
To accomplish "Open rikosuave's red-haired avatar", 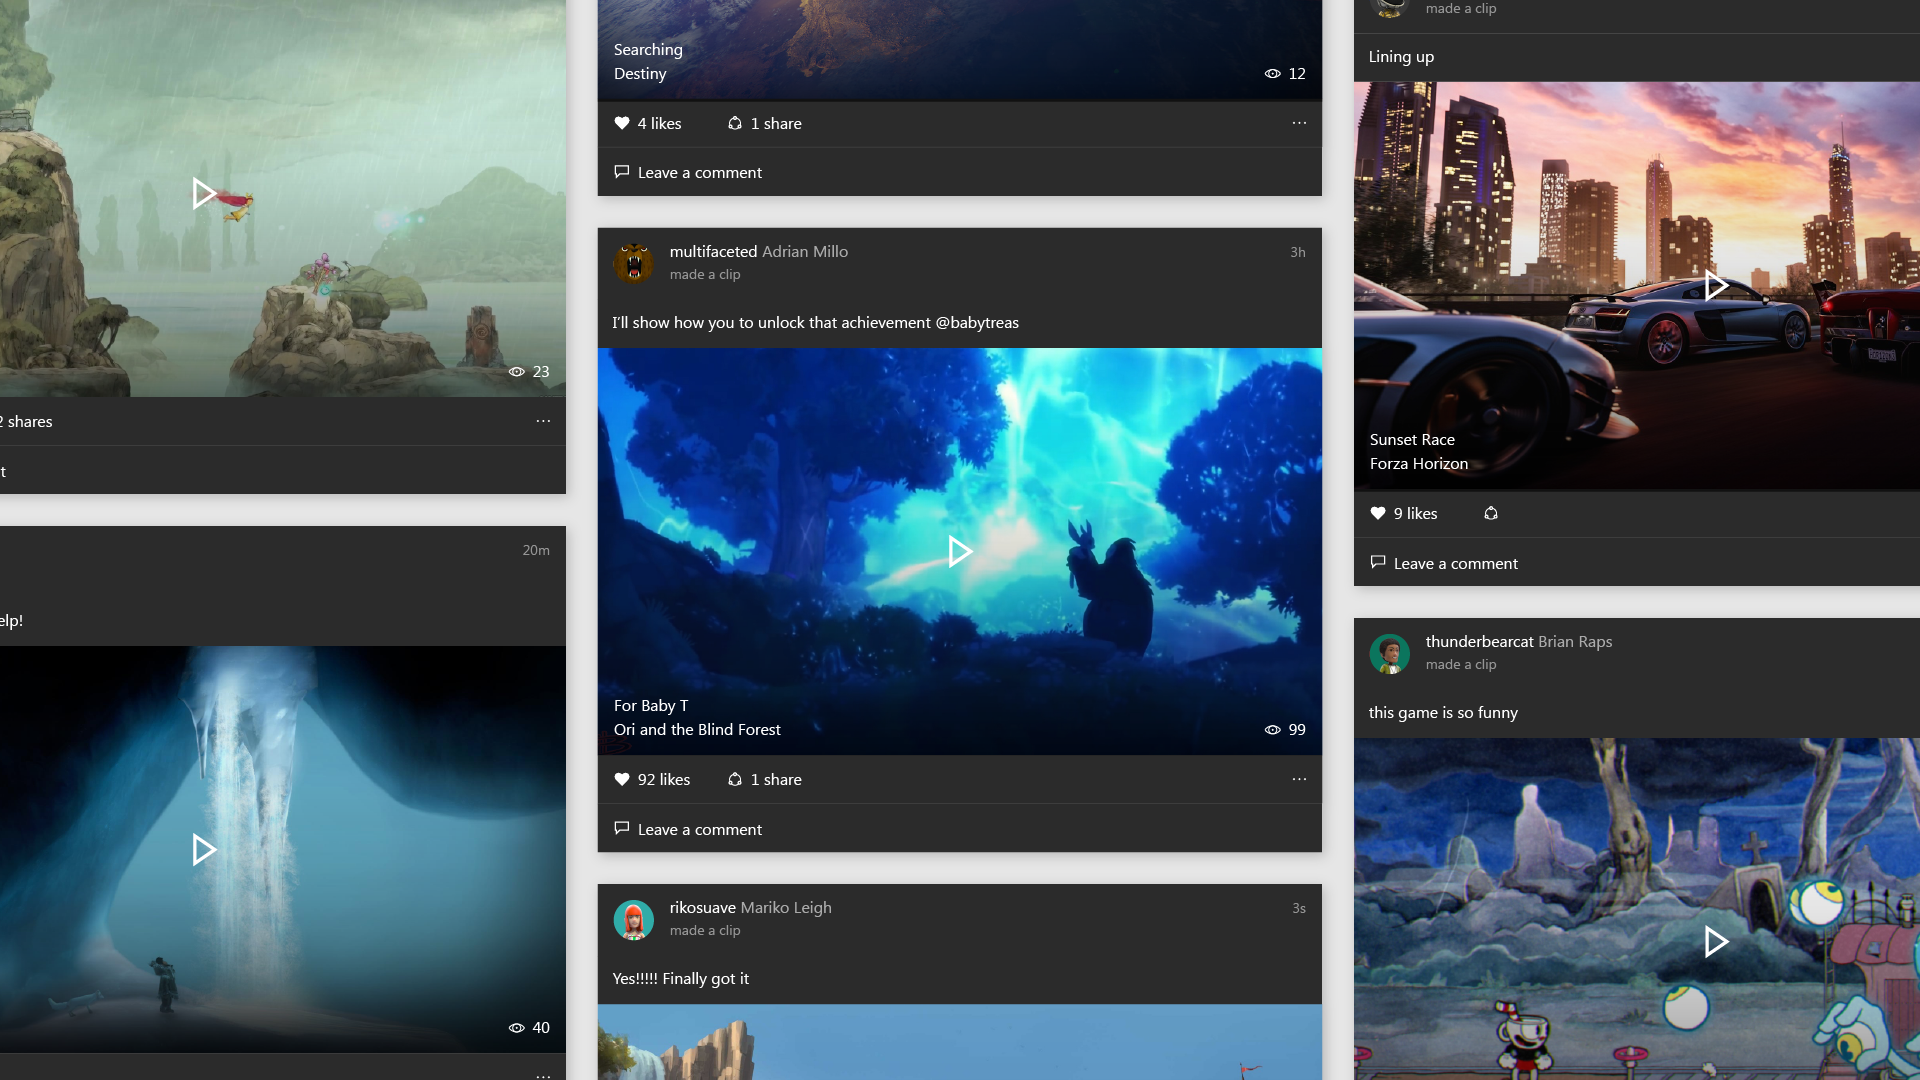I will [x=634, y=919].
